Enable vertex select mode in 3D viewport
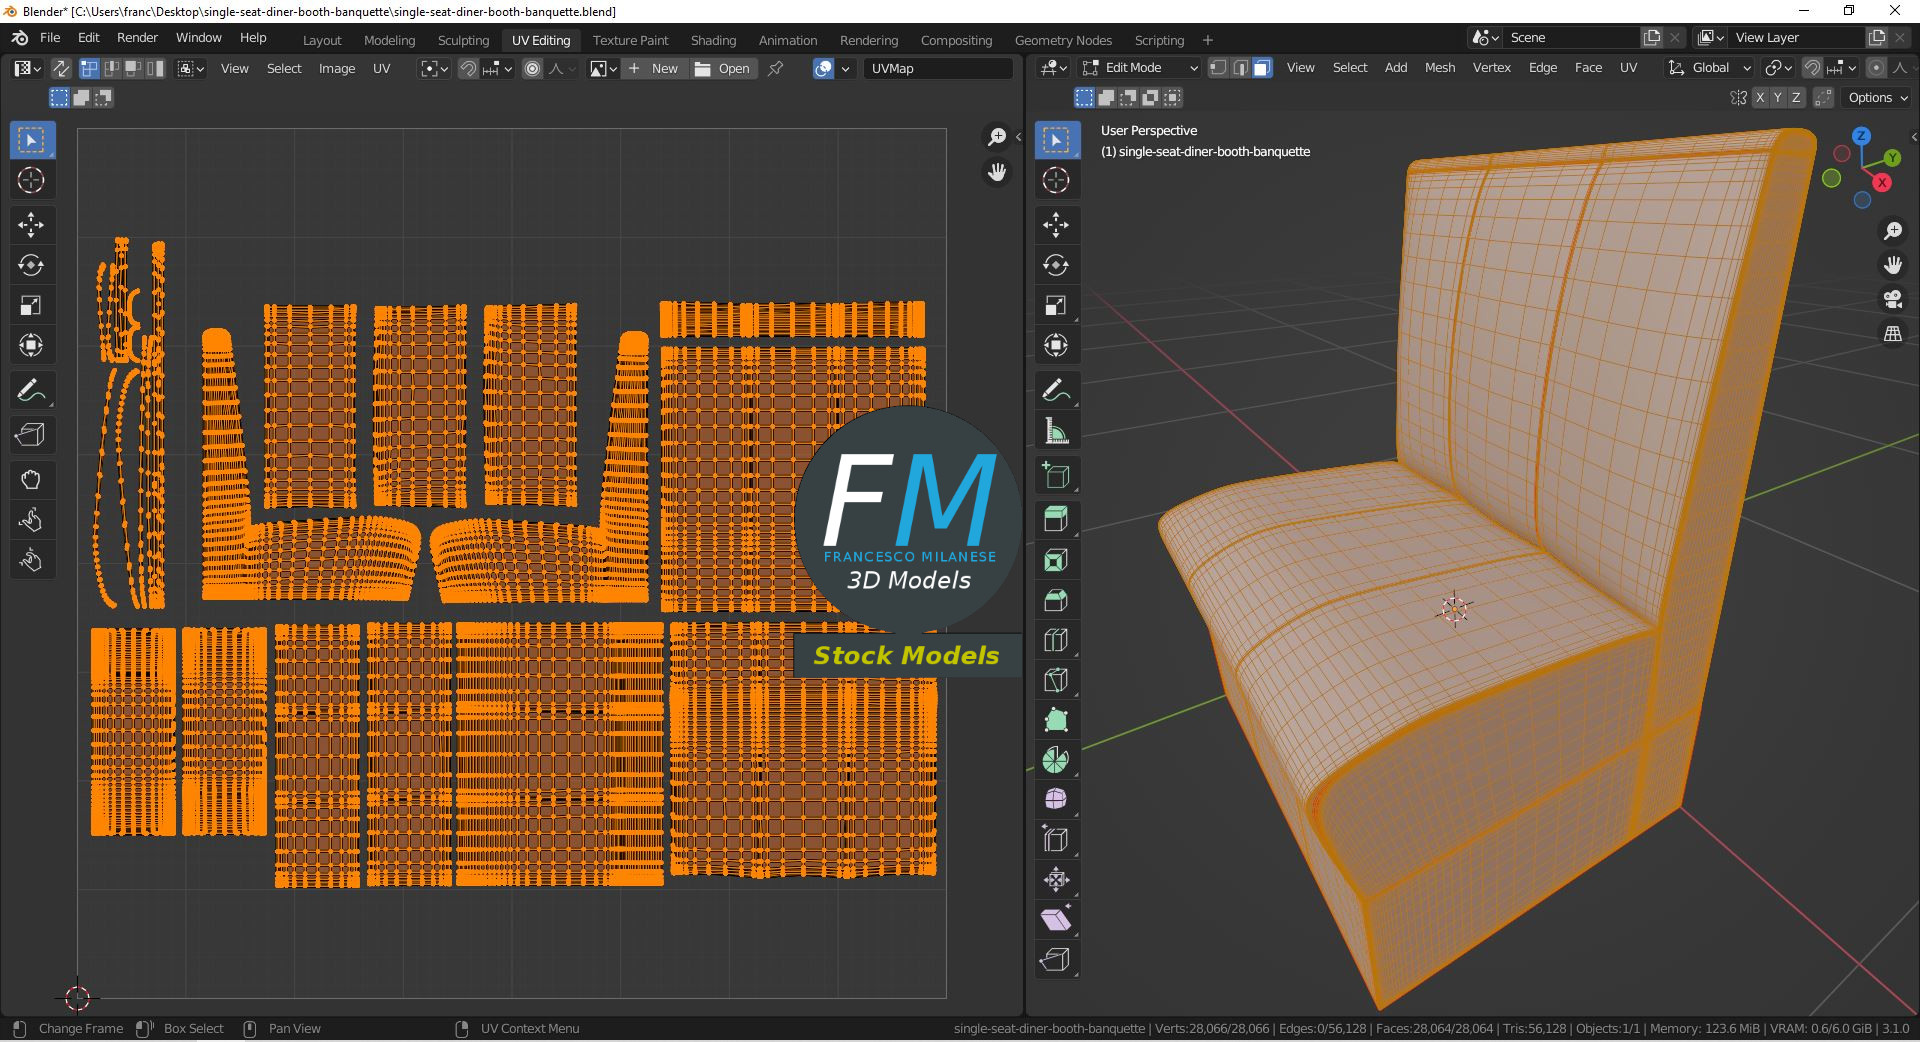The height and width of the screenshot is (1042, 1920). tap(1218, 68)
